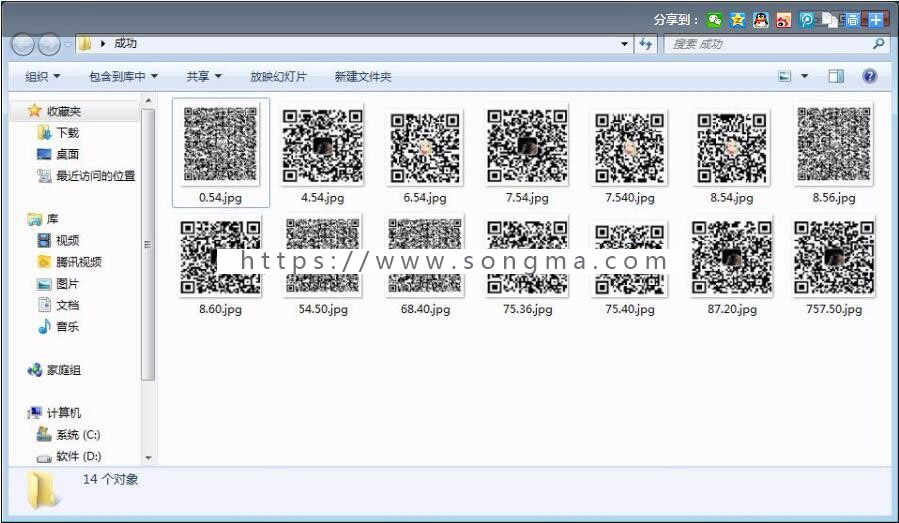Click 14 个对象 status text
Viewport: 899px width, 523px height.
[x=110, y=479]
